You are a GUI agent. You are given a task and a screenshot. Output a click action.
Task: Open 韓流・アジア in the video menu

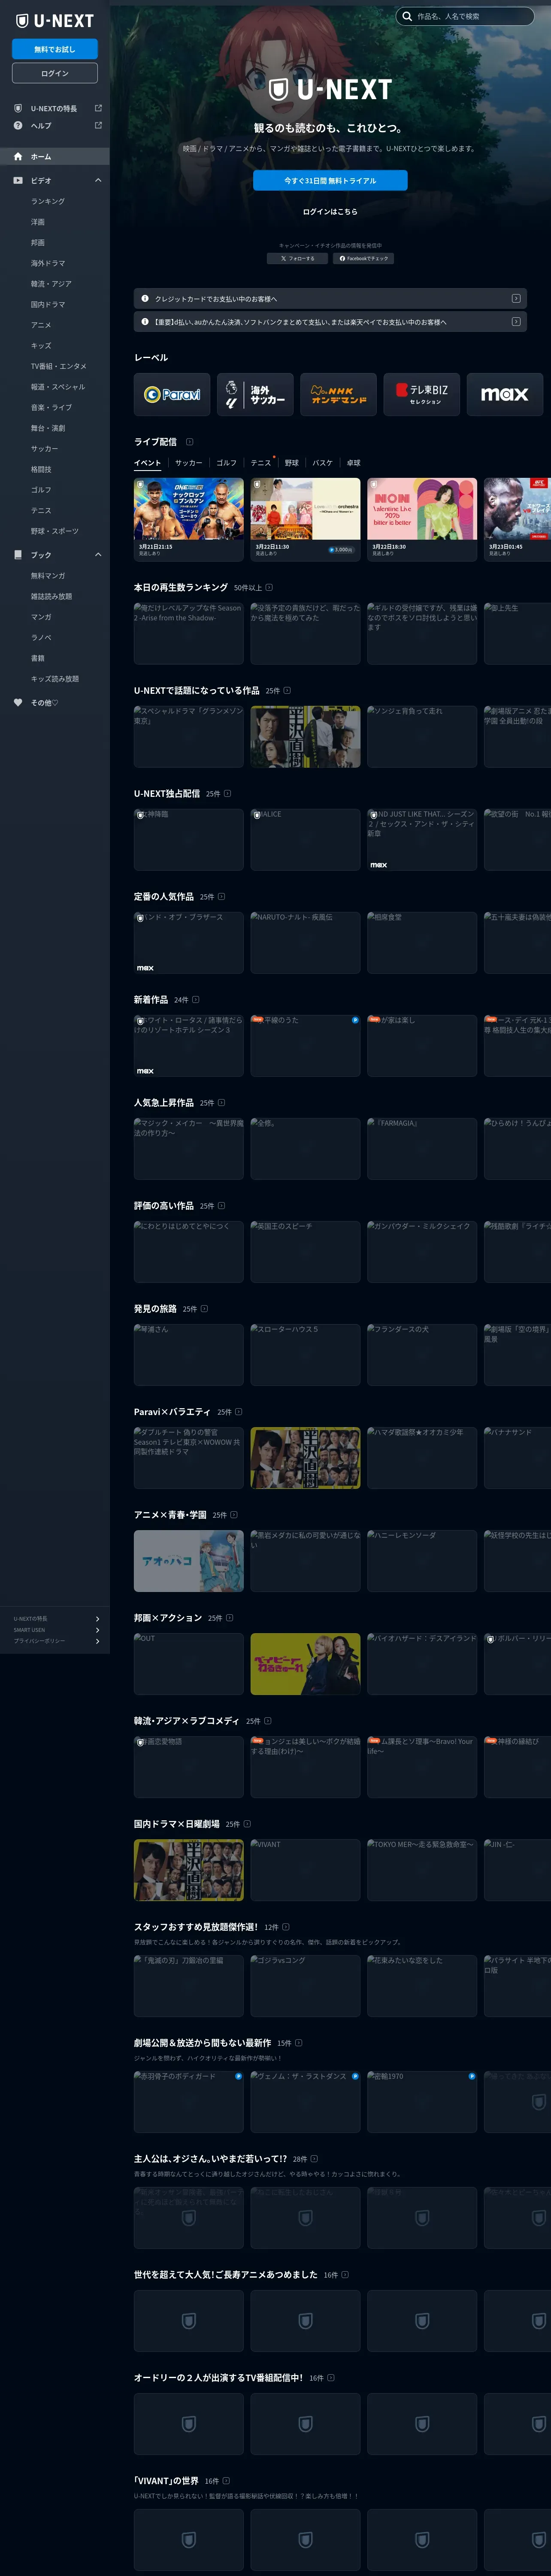coord(51,284)
